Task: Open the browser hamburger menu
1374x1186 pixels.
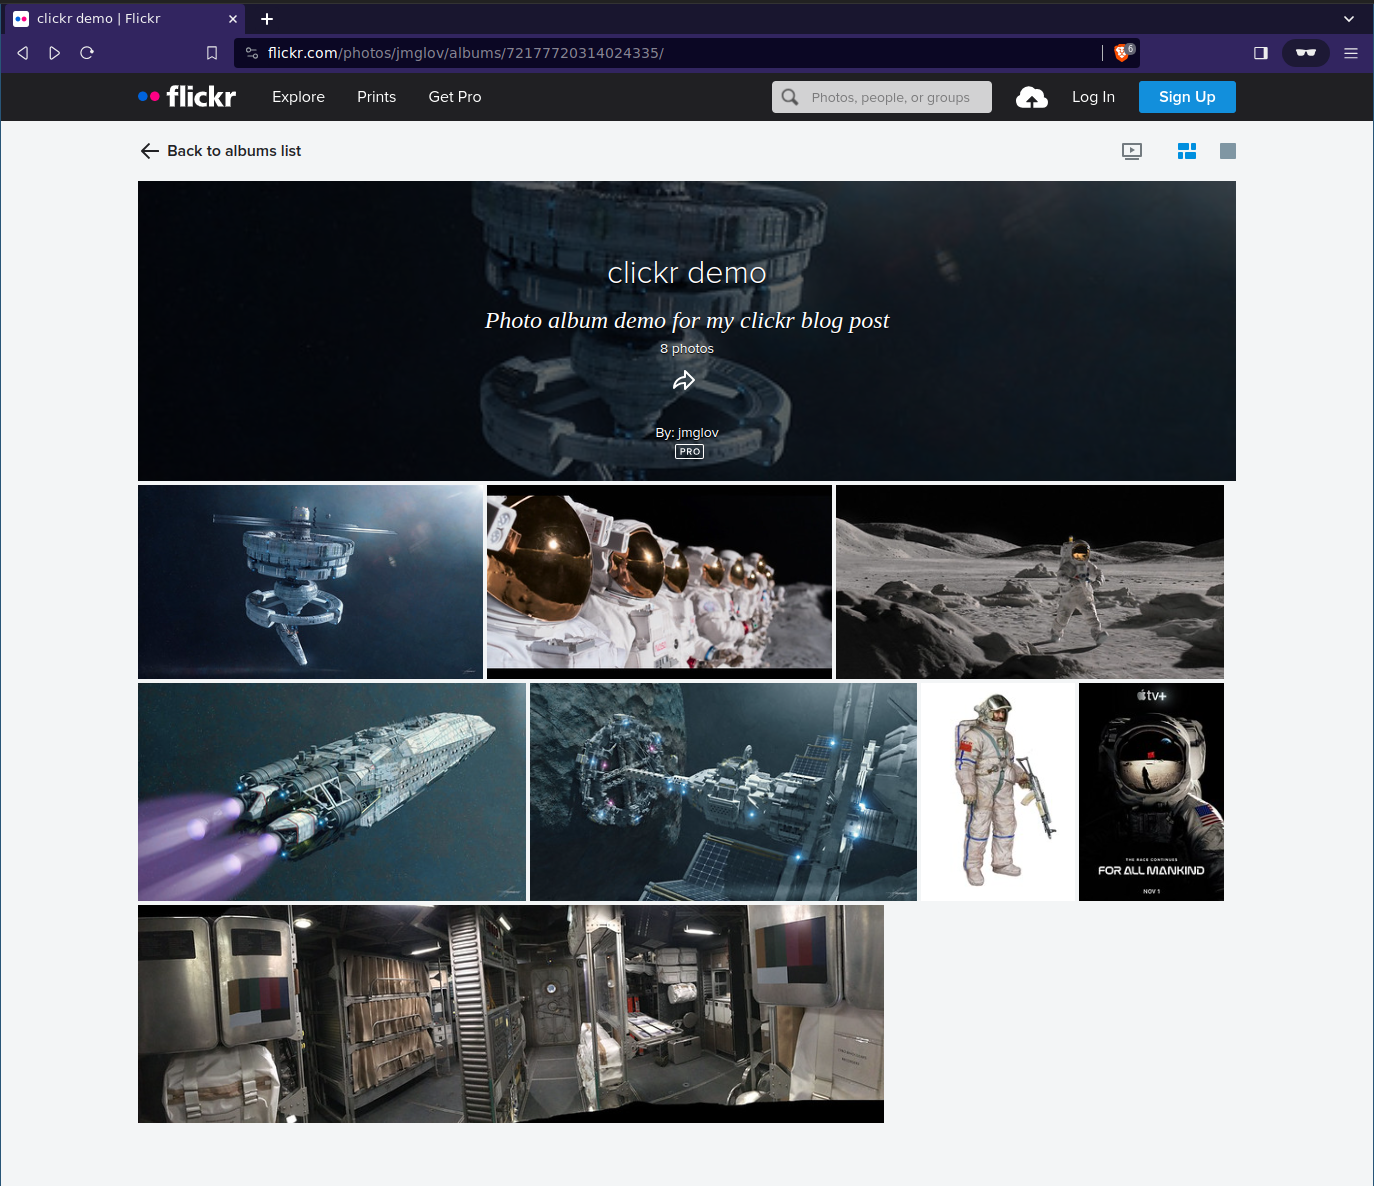Action: [x=1351, y=53]
